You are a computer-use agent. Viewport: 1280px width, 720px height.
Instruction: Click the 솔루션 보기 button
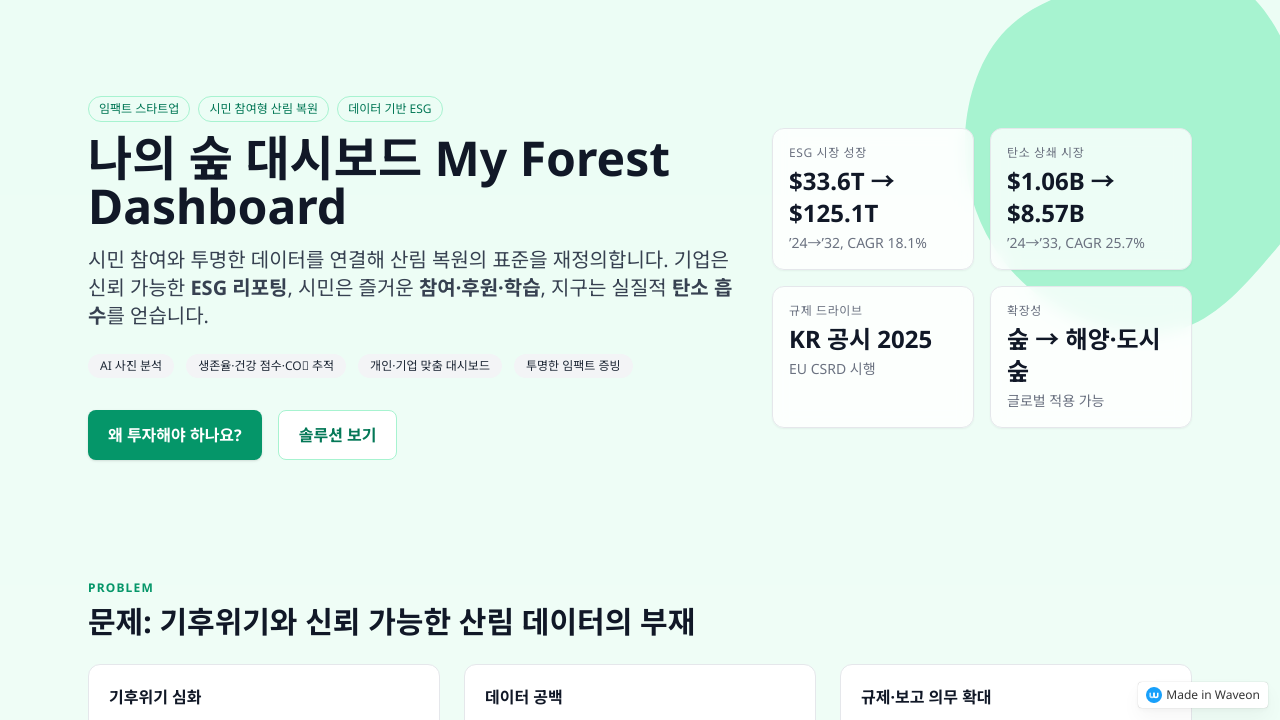[337, 435]
